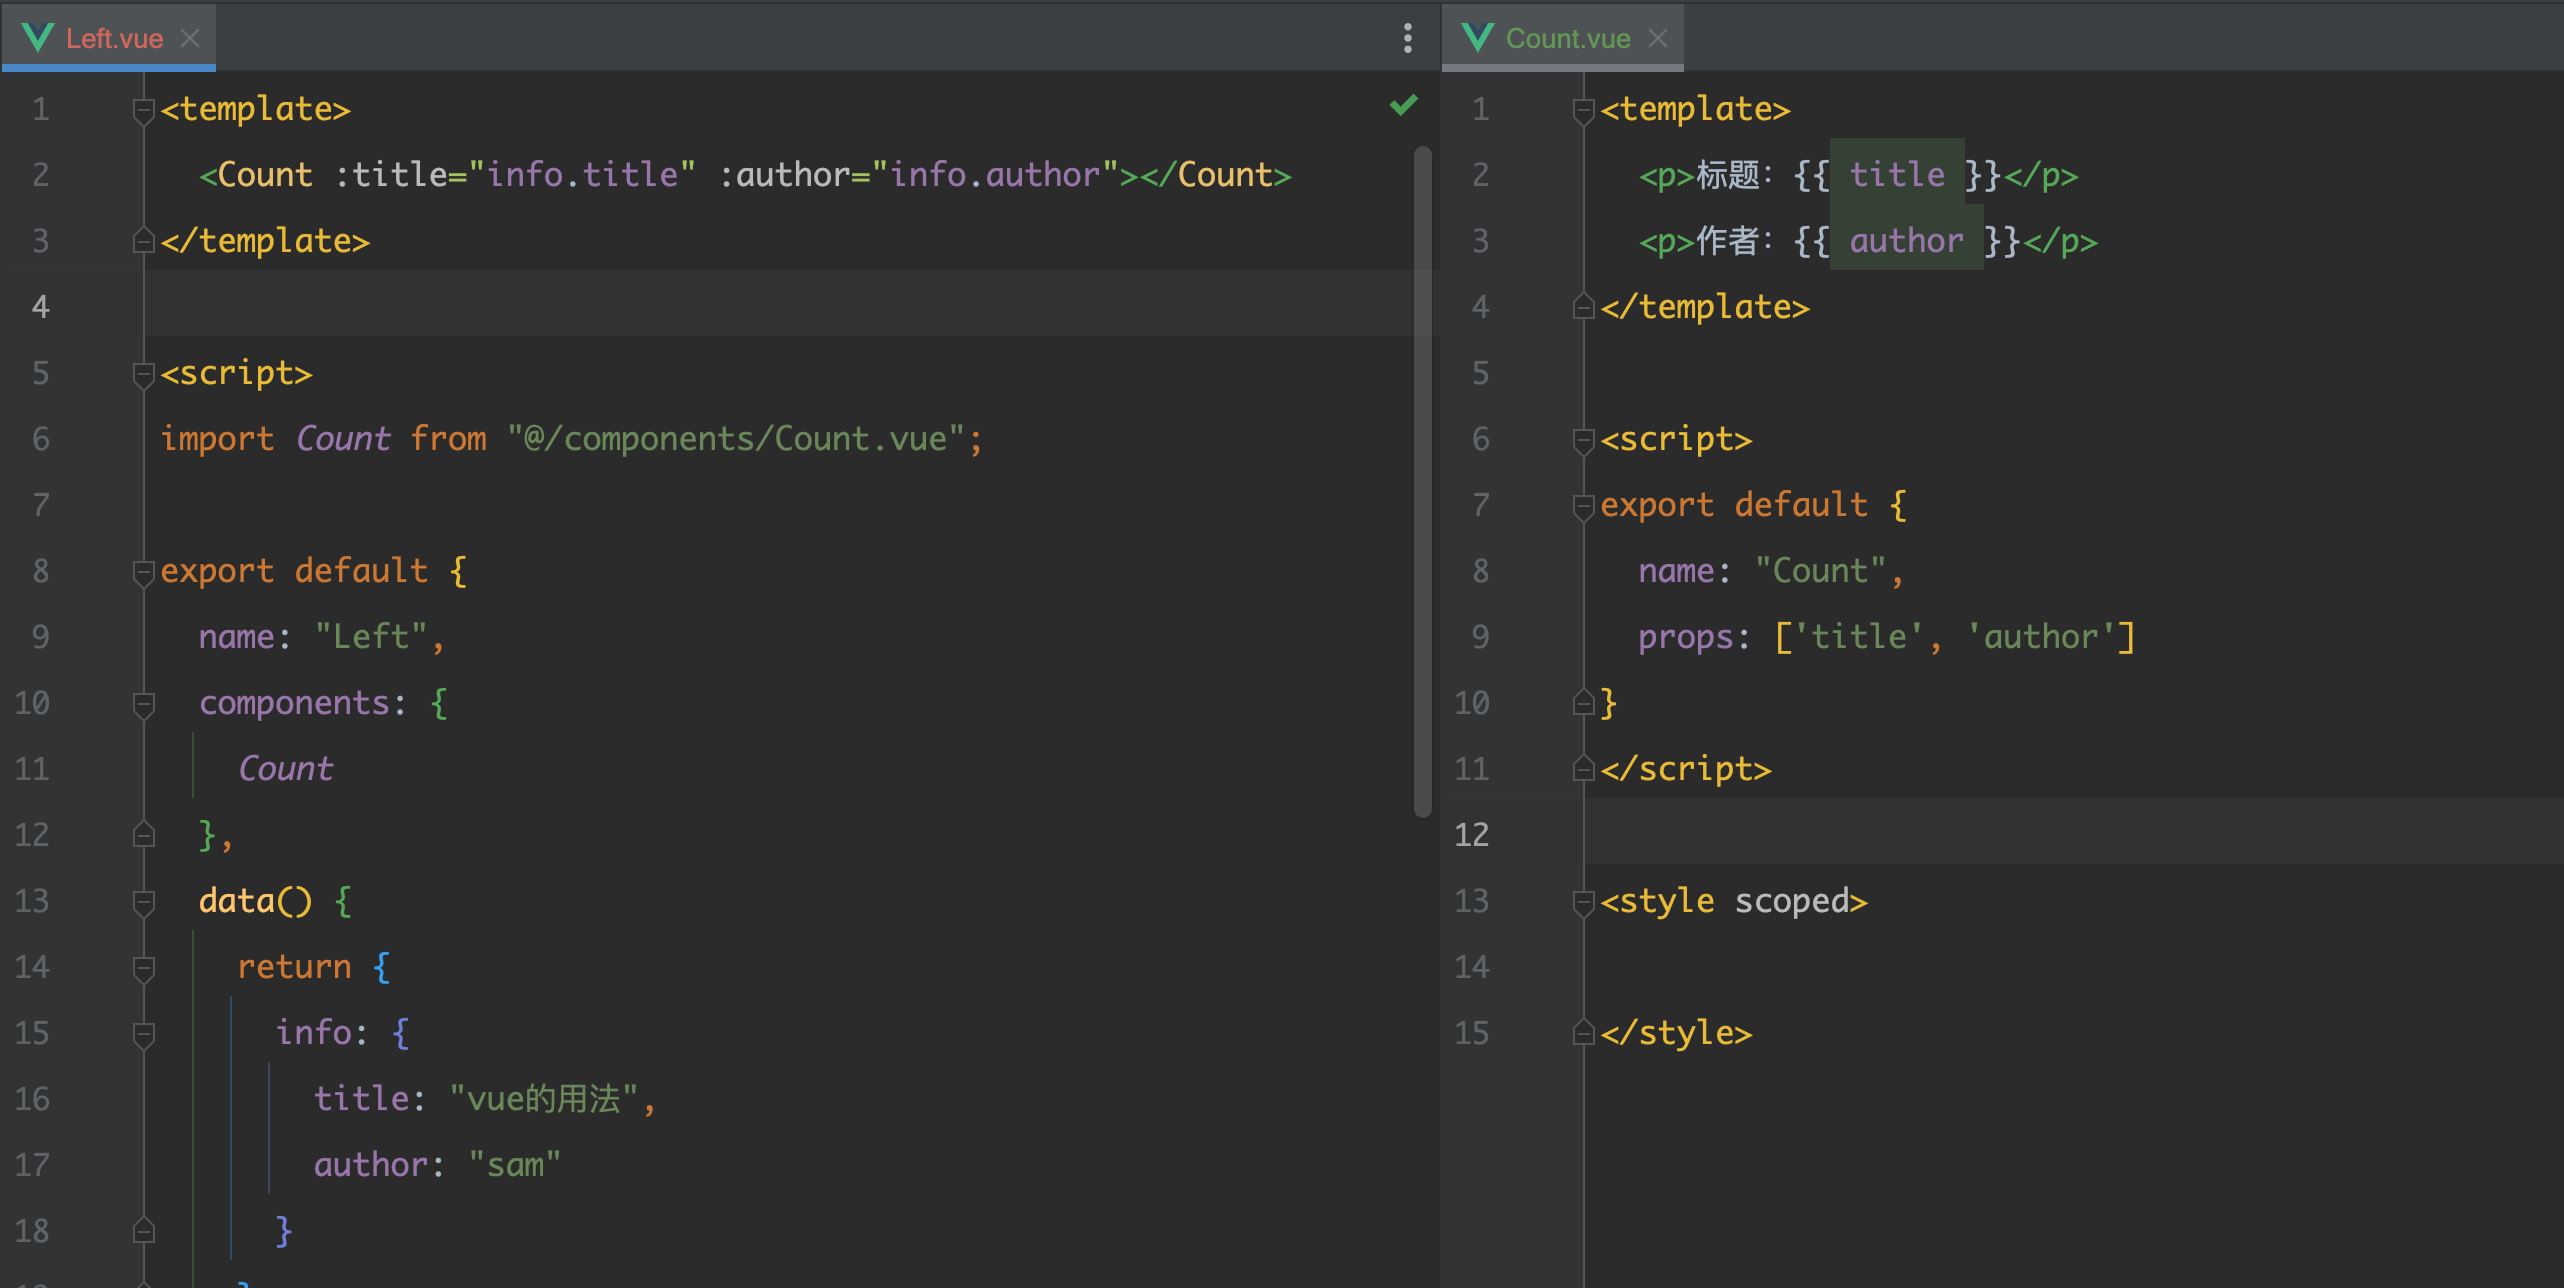Viewport: 2564px width, 1288px height.
Task: Click the <style scoped> tag in Count.vue
Action: click(x=1734, y=901)
